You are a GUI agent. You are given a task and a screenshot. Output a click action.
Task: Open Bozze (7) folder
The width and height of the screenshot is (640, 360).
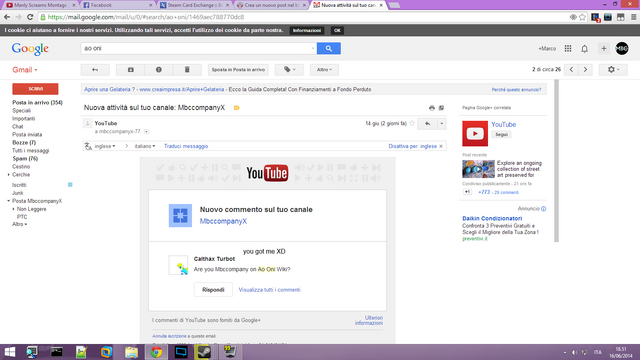tap(24, 142)
